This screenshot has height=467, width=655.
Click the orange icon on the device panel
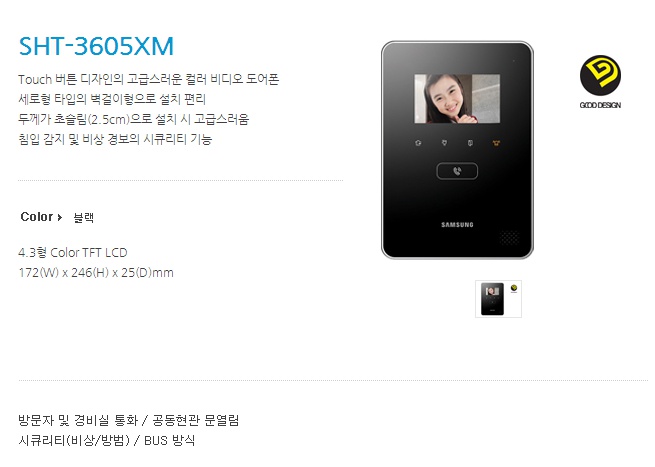(x=496, y=143)
